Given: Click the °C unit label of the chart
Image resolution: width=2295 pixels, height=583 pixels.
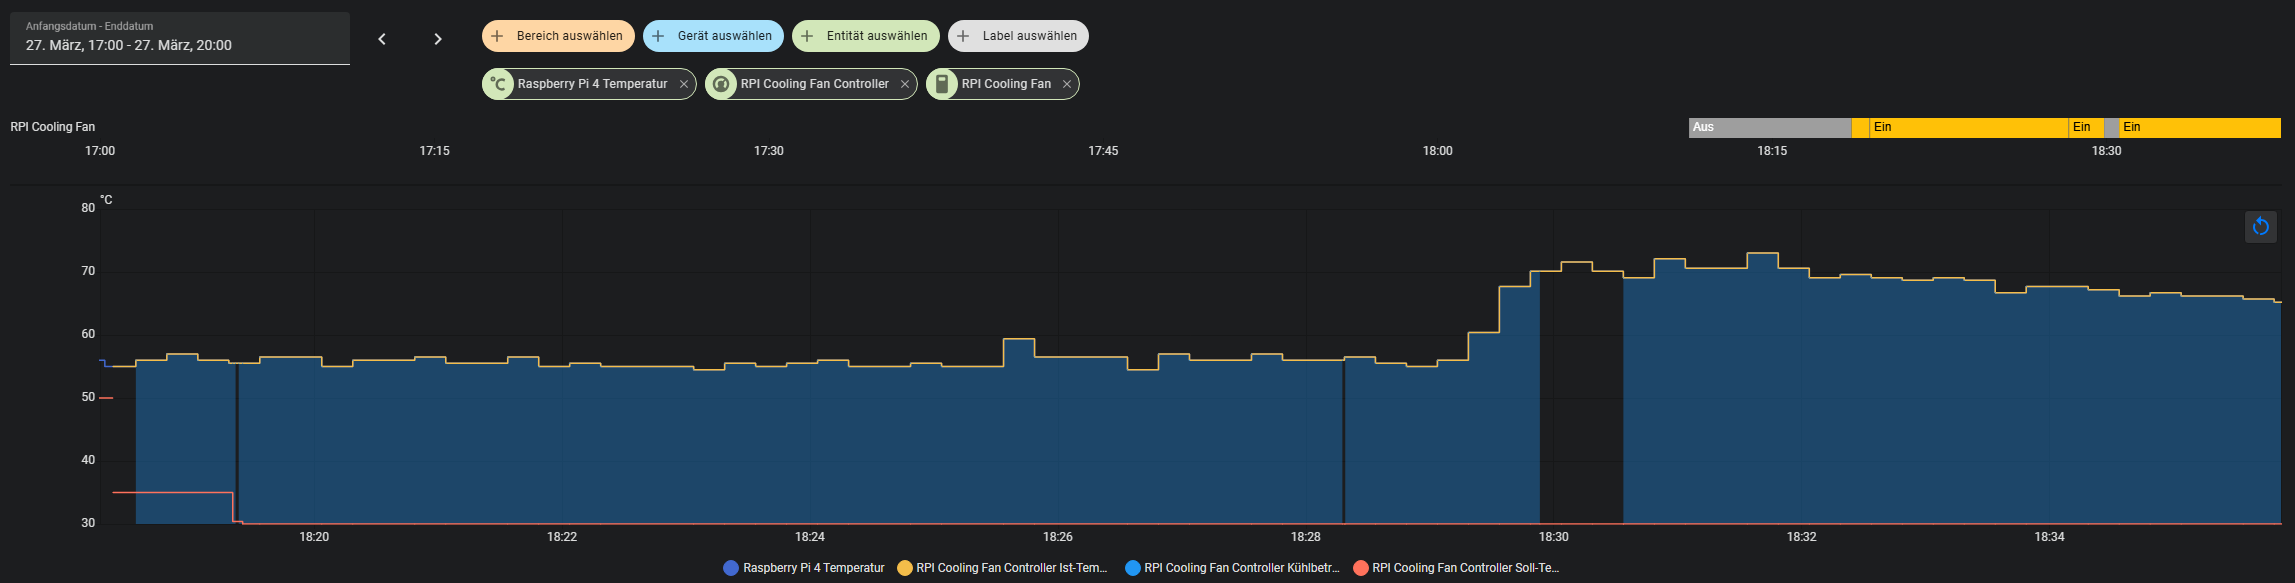Looking at the screenshot, I should click(106, 200).
